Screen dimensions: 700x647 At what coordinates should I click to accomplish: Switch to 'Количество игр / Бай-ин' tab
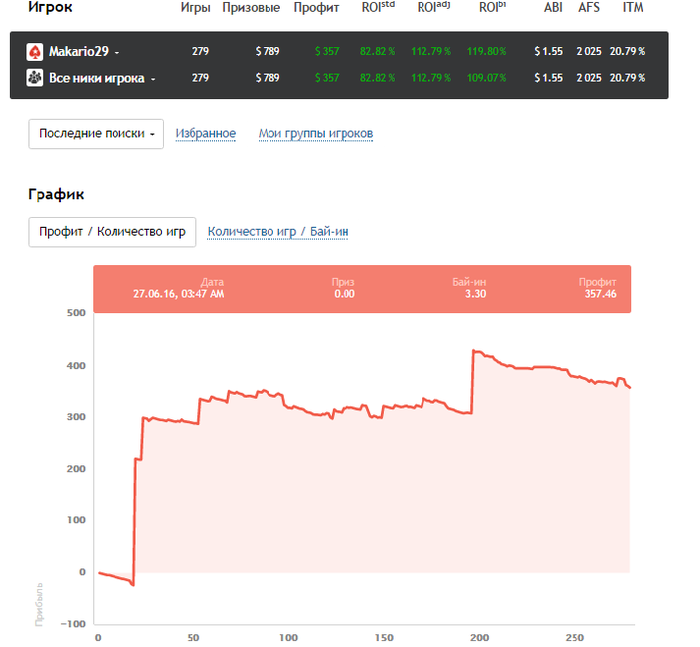(278, 232)
